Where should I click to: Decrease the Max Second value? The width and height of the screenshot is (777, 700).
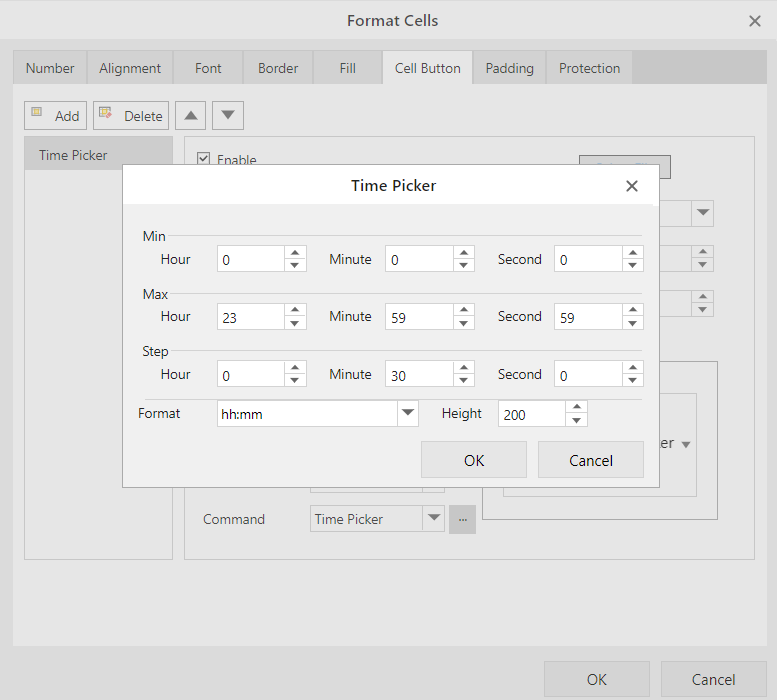(x=632, y=323)
